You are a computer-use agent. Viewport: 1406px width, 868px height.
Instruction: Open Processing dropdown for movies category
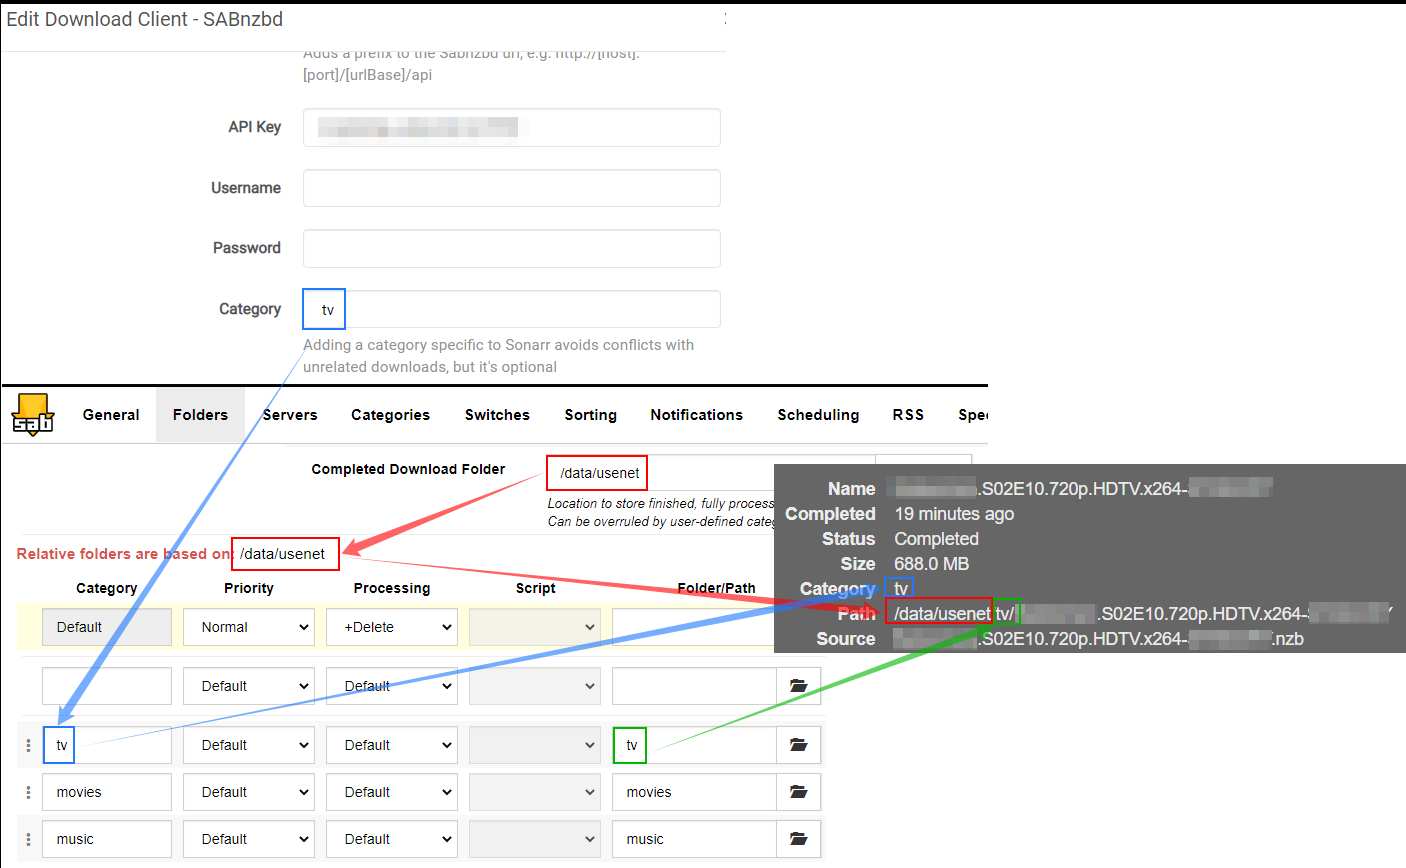pos(392,792)
